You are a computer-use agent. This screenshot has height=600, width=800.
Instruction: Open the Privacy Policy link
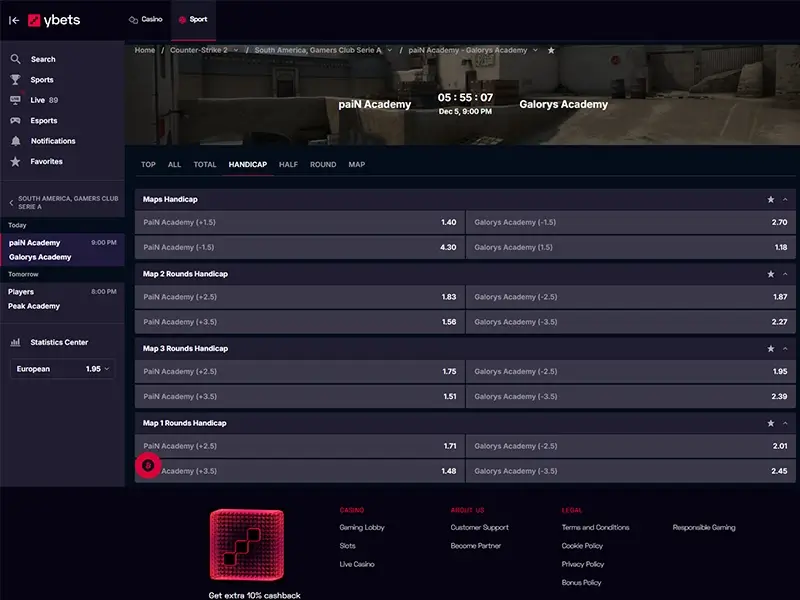(583, 564)
